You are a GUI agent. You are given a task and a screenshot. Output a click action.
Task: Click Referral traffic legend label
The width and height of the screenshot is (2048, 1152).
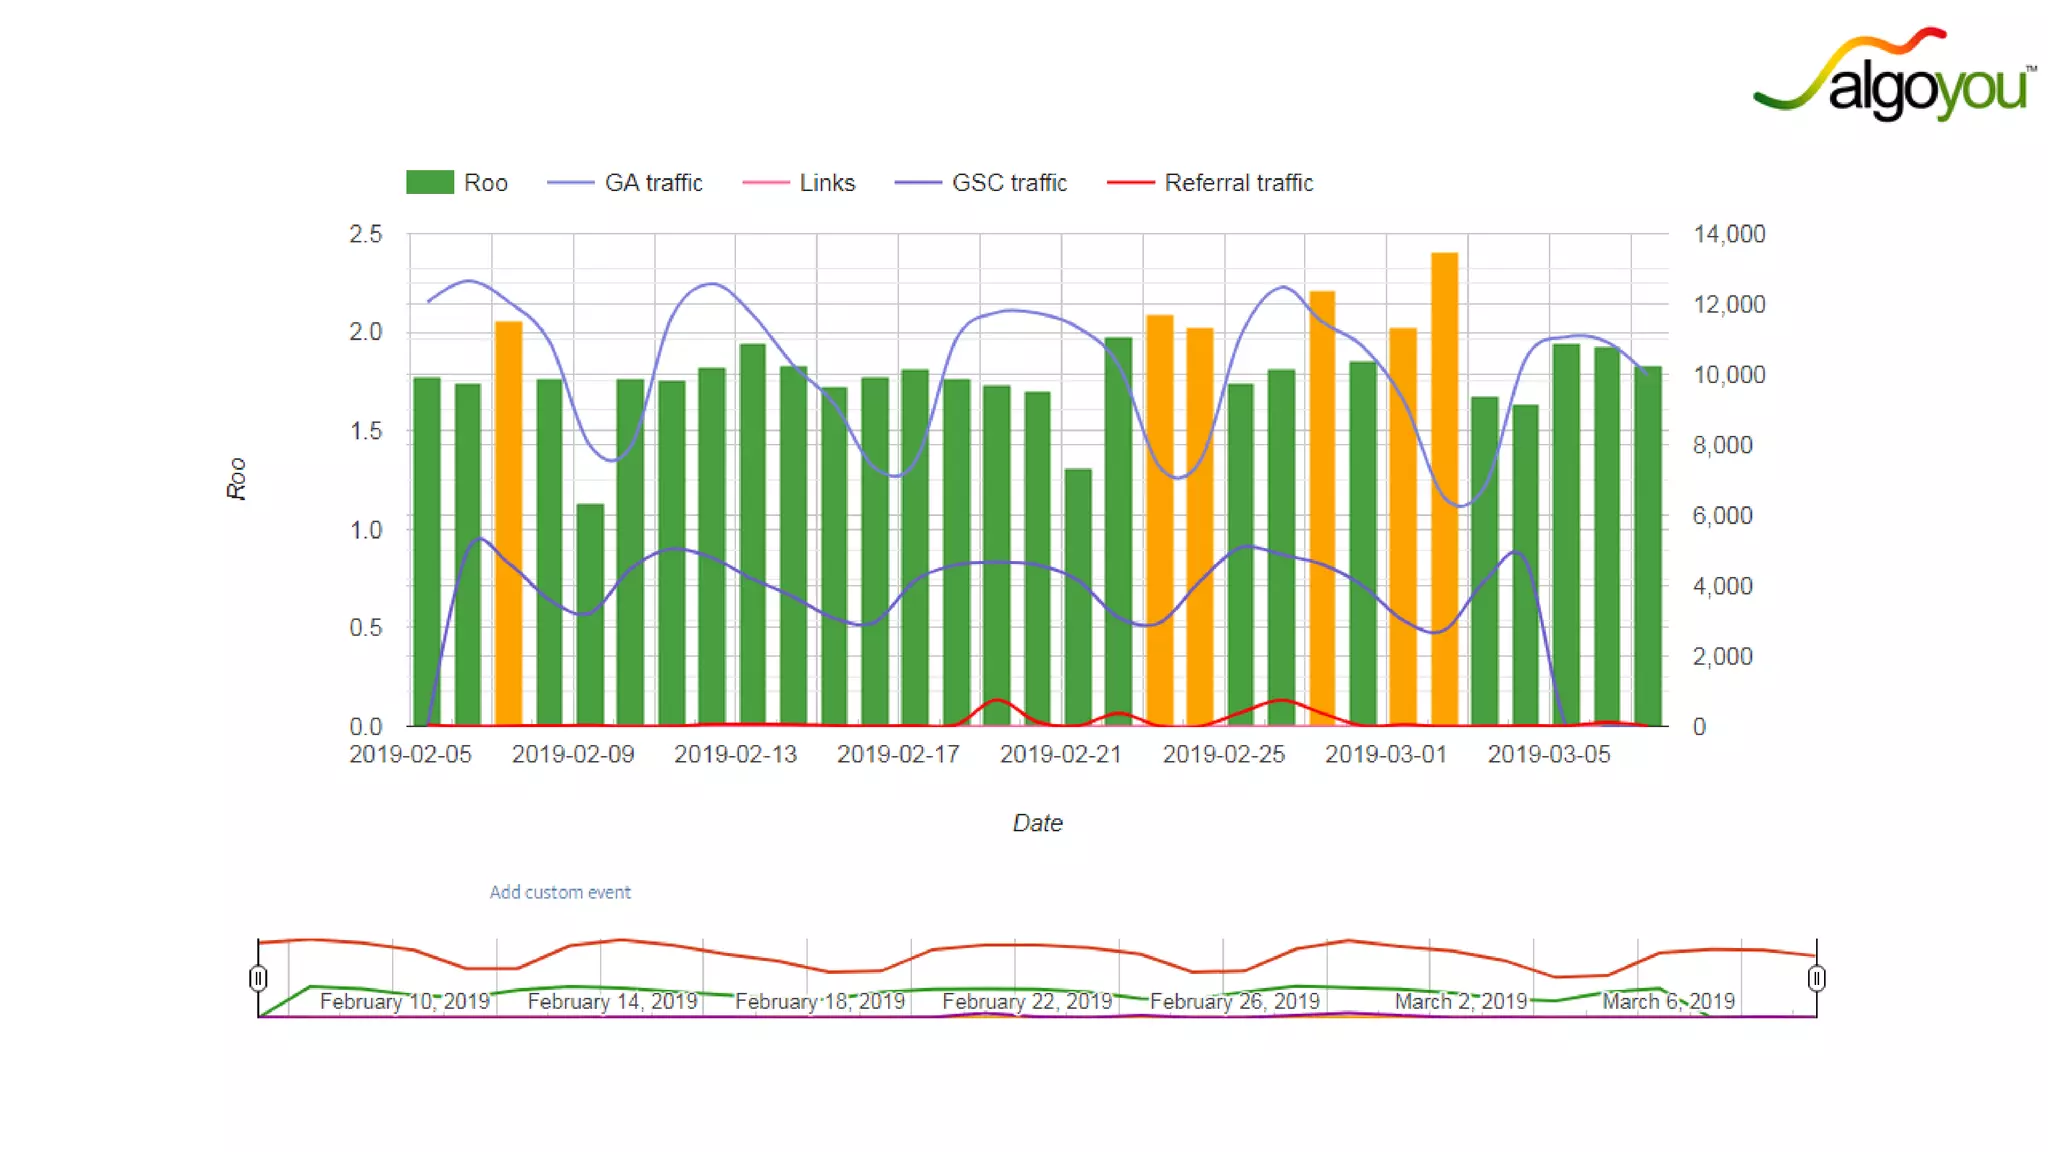(x=1238, y=183)
